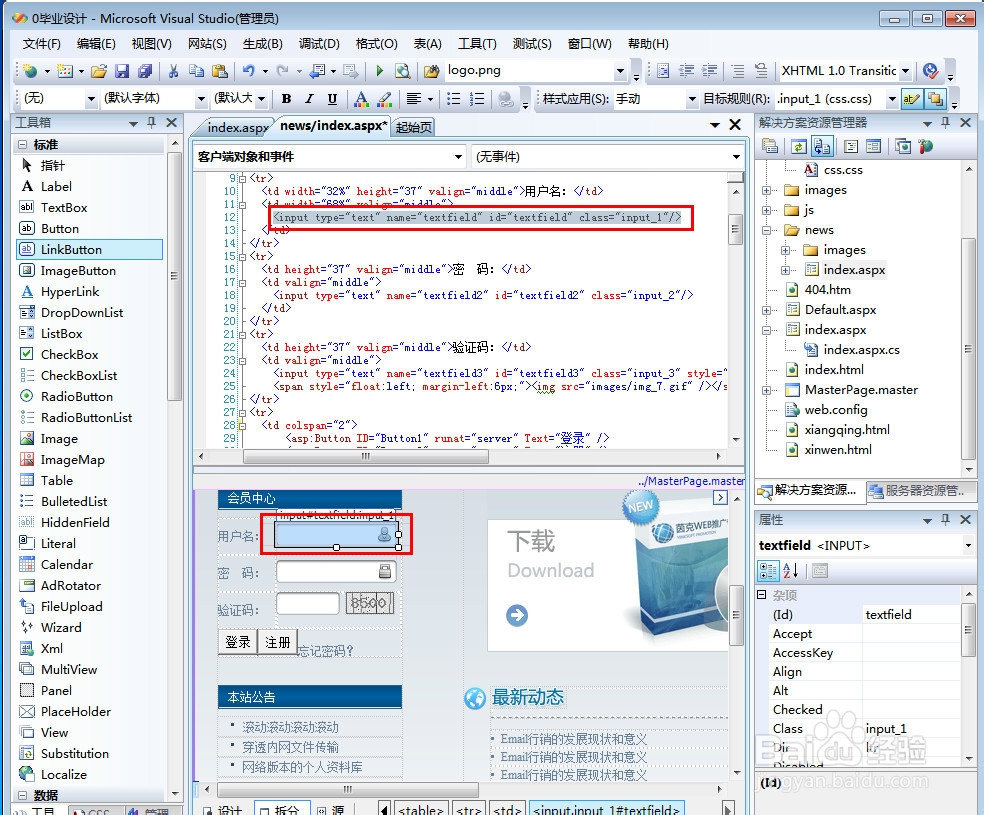Toggle Underline formatting
984x815 pixels.
point(333,99)
